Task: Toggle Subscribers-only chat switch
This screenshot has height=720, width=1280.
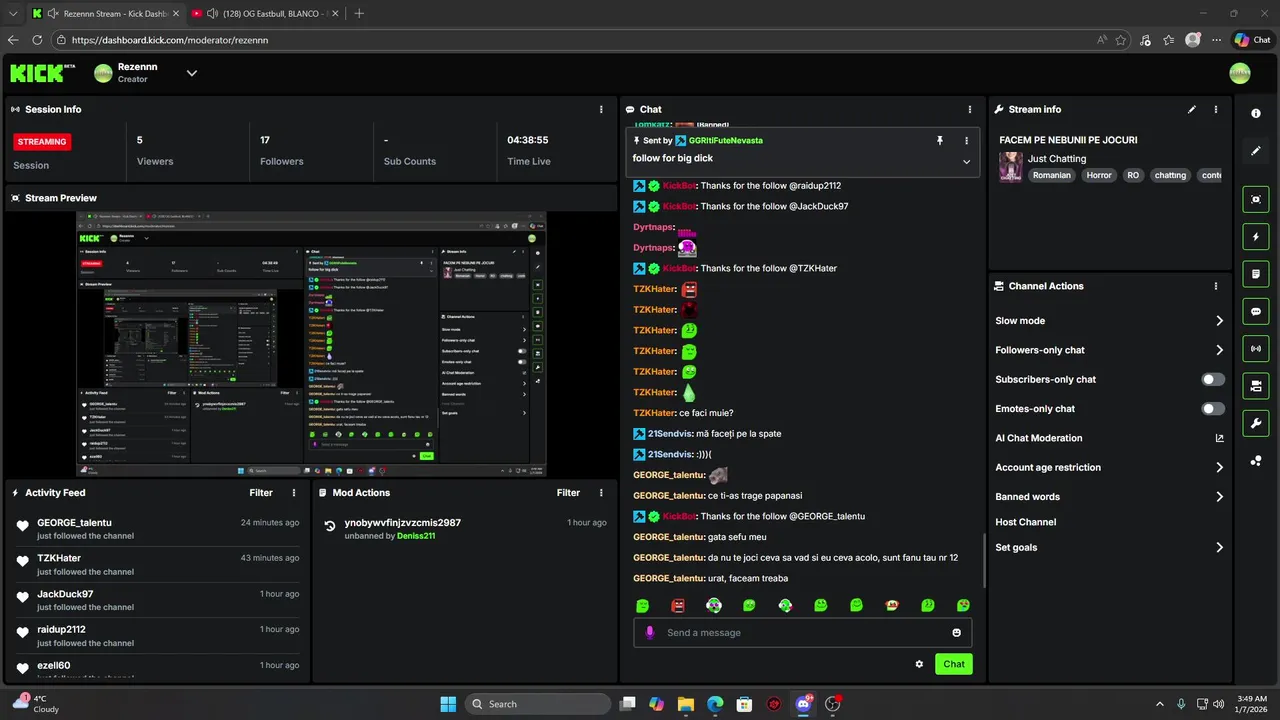Action: pyautogui.click(x=1213, y=379)
